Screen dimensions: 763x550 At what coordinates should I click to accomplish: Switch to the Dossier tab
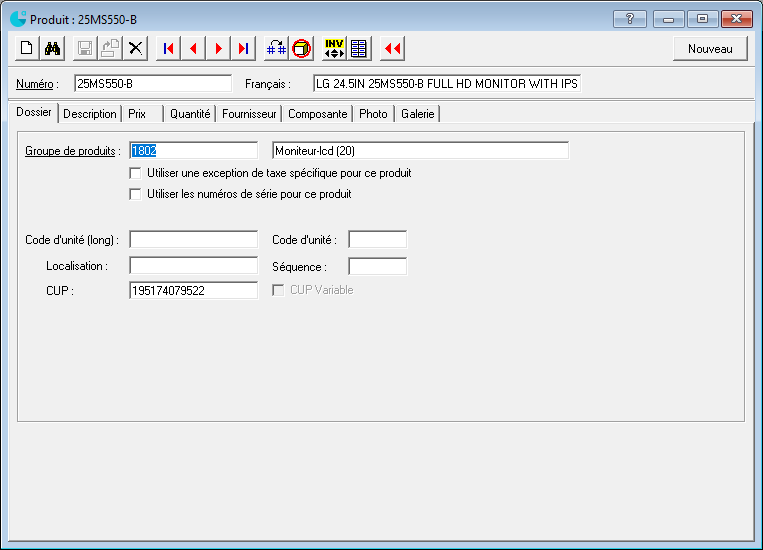[x=34, y=112]
